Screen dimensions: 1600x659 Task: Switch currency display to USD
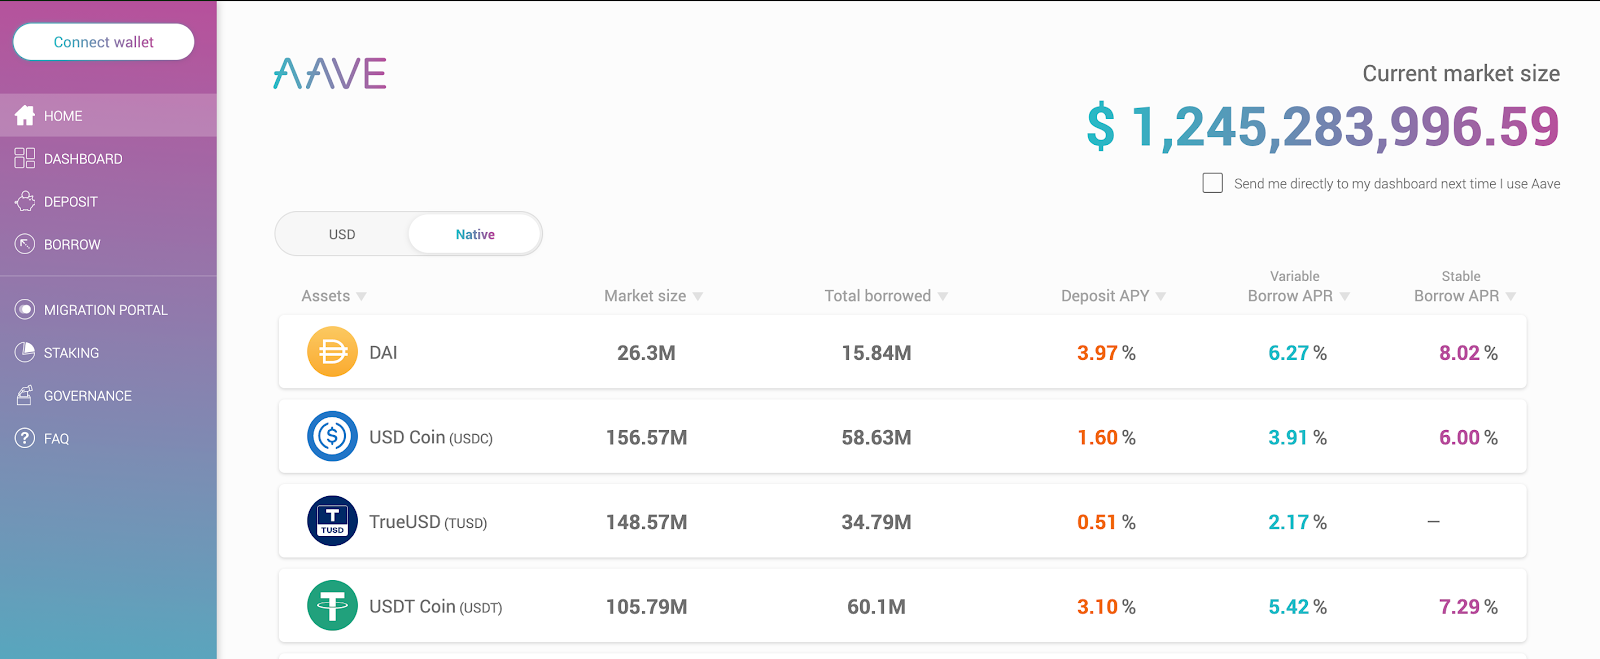tap(342, 234)
